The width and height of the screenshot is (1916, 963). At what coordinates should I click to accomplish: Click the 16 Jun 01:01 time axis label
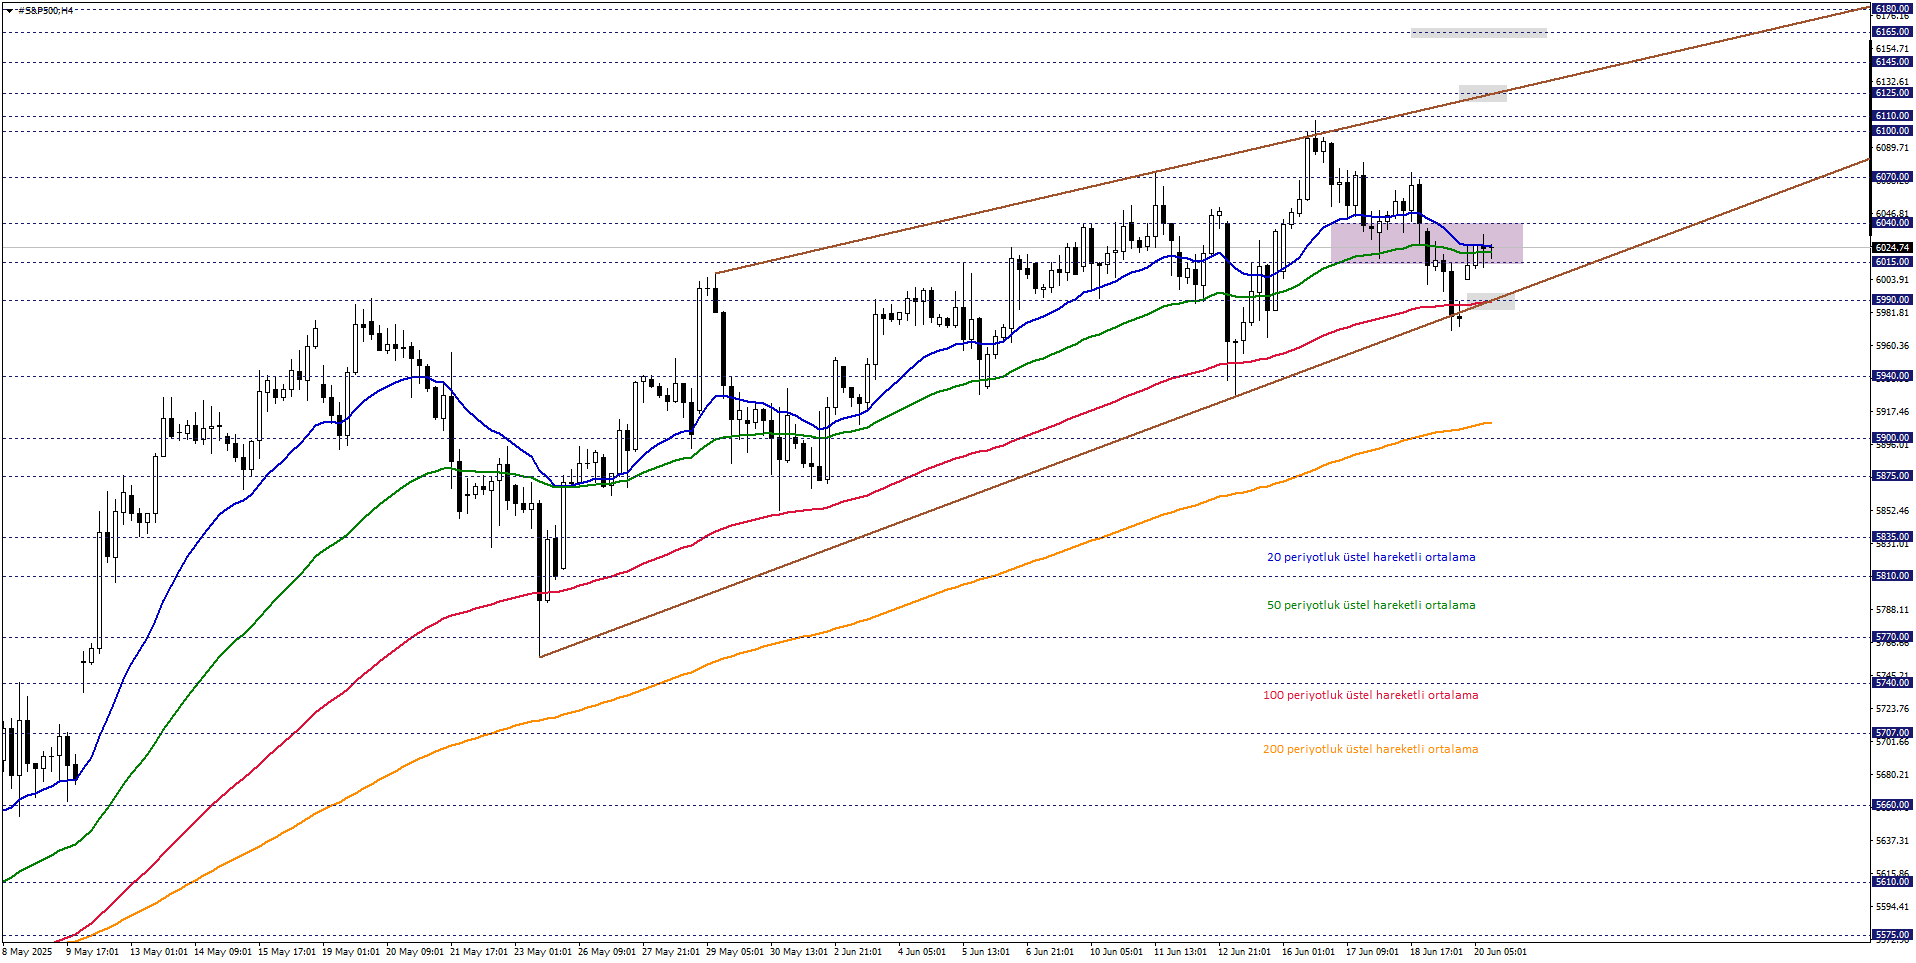tap(1308, 952)
